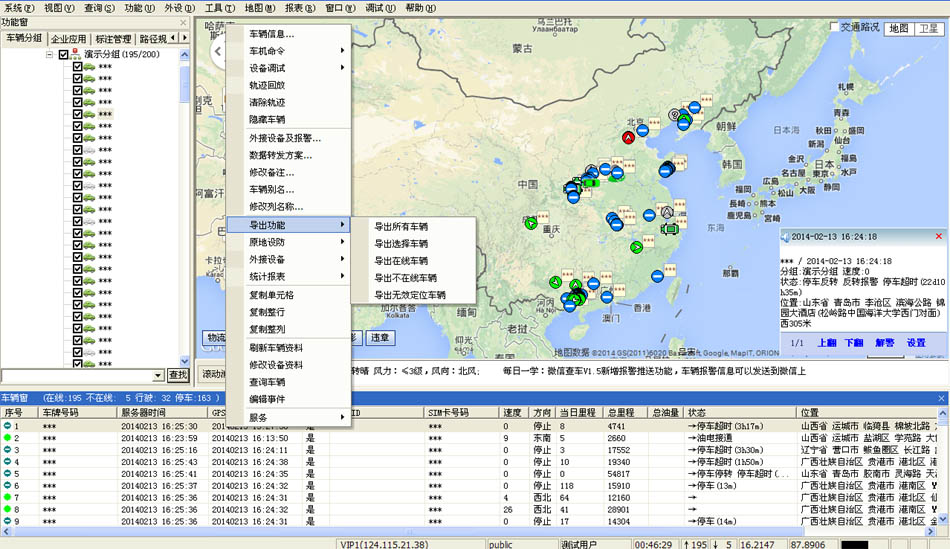This screenshot has width=950, height=549.
Task: Click the demo group network icon in tree
Action: (76, 54)
